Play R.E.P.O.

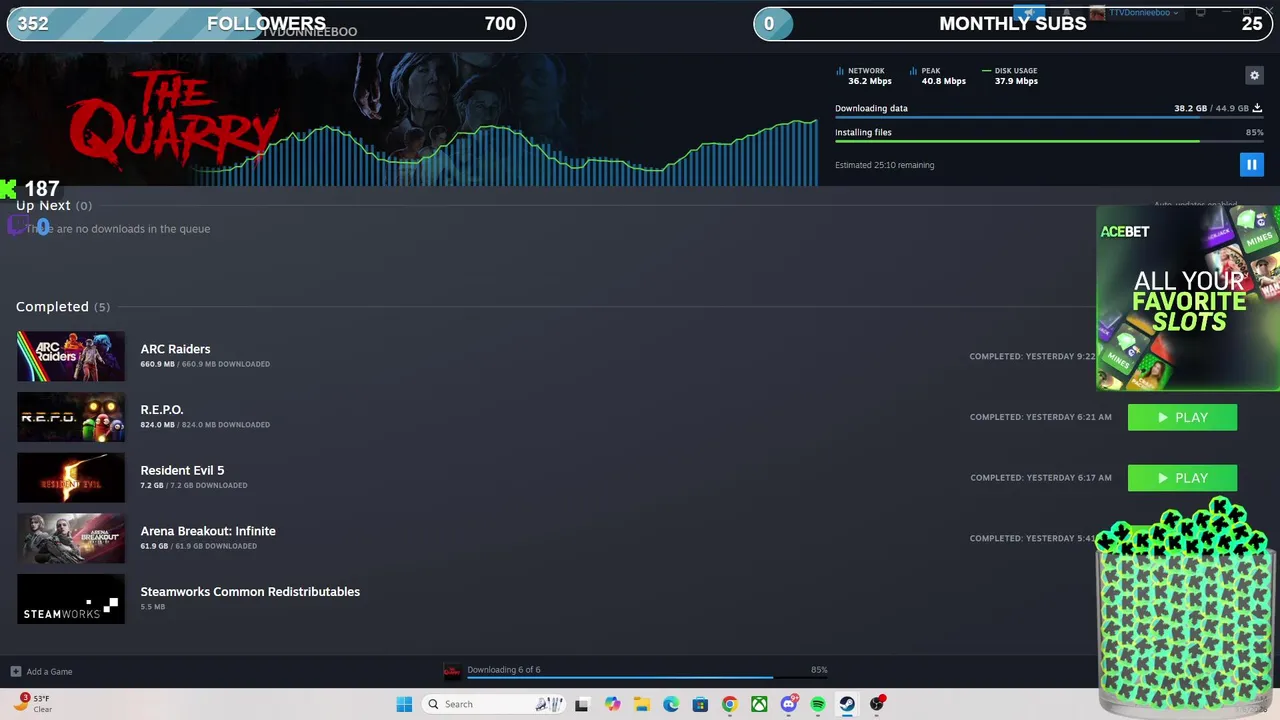tap(1182, 417)
